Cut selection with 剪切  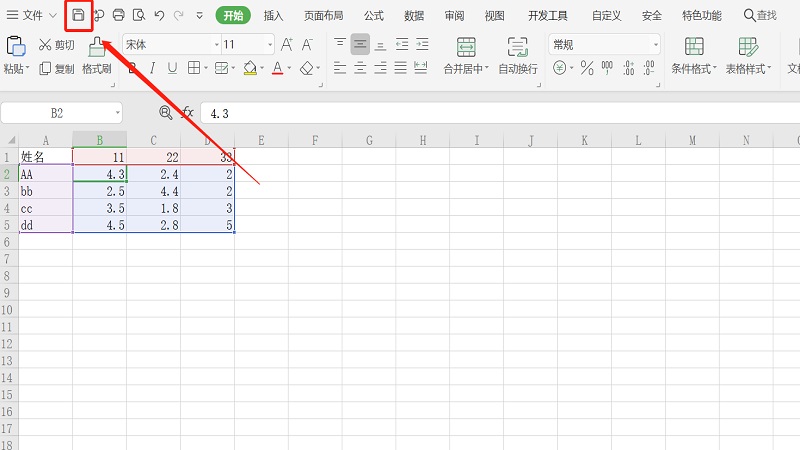tap(56, 45)
